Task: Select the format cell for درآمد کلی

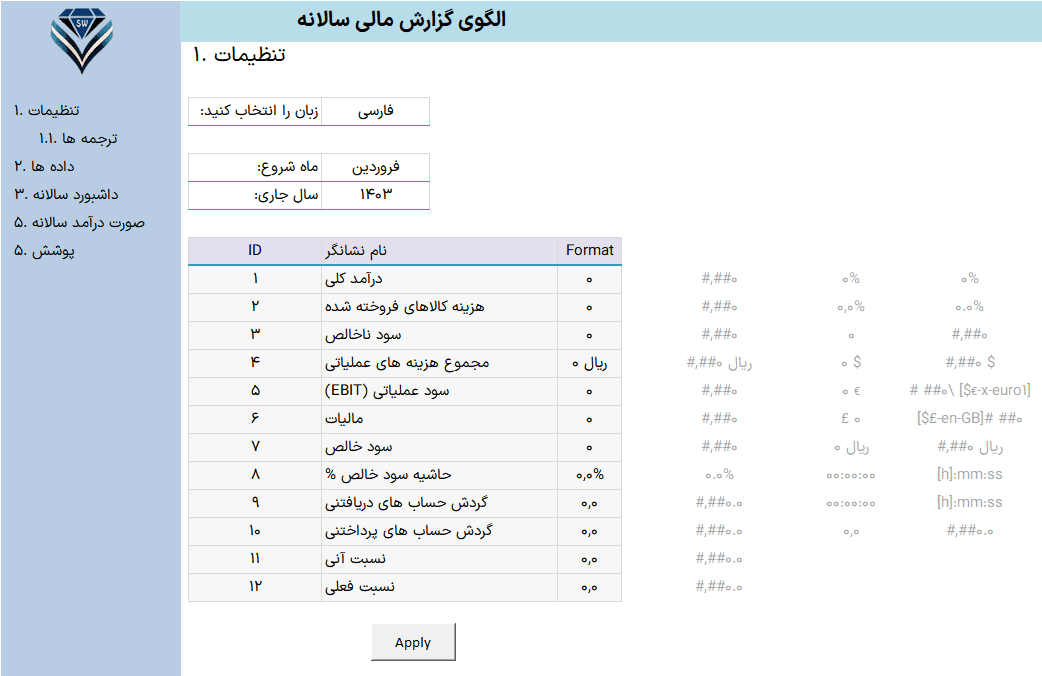Action: coord(589,279)
